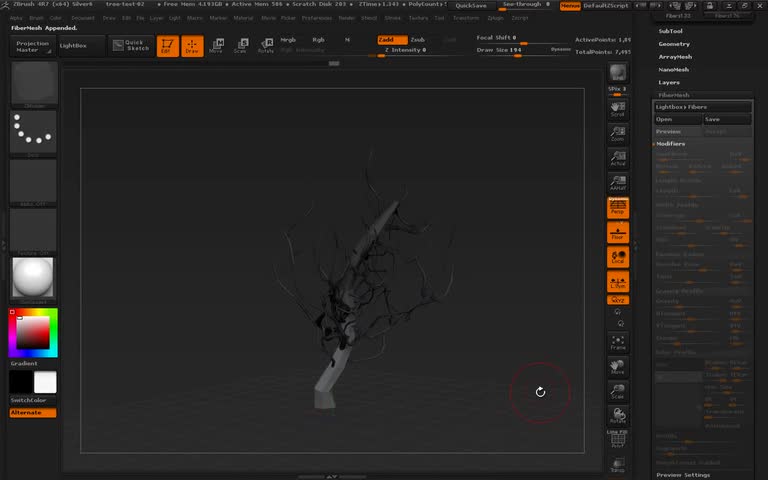This screenshot has height=480, width=768.
Task: Click the material sphere thumbnail
Action: point(33,279)
